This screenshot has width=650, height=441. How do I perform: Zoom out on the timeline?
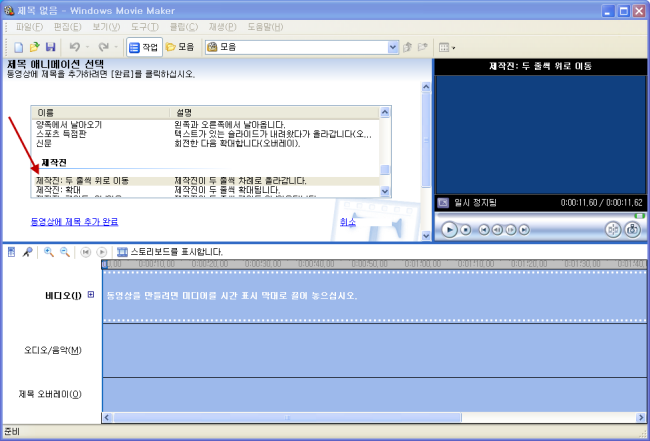click(x=65, y=252)
